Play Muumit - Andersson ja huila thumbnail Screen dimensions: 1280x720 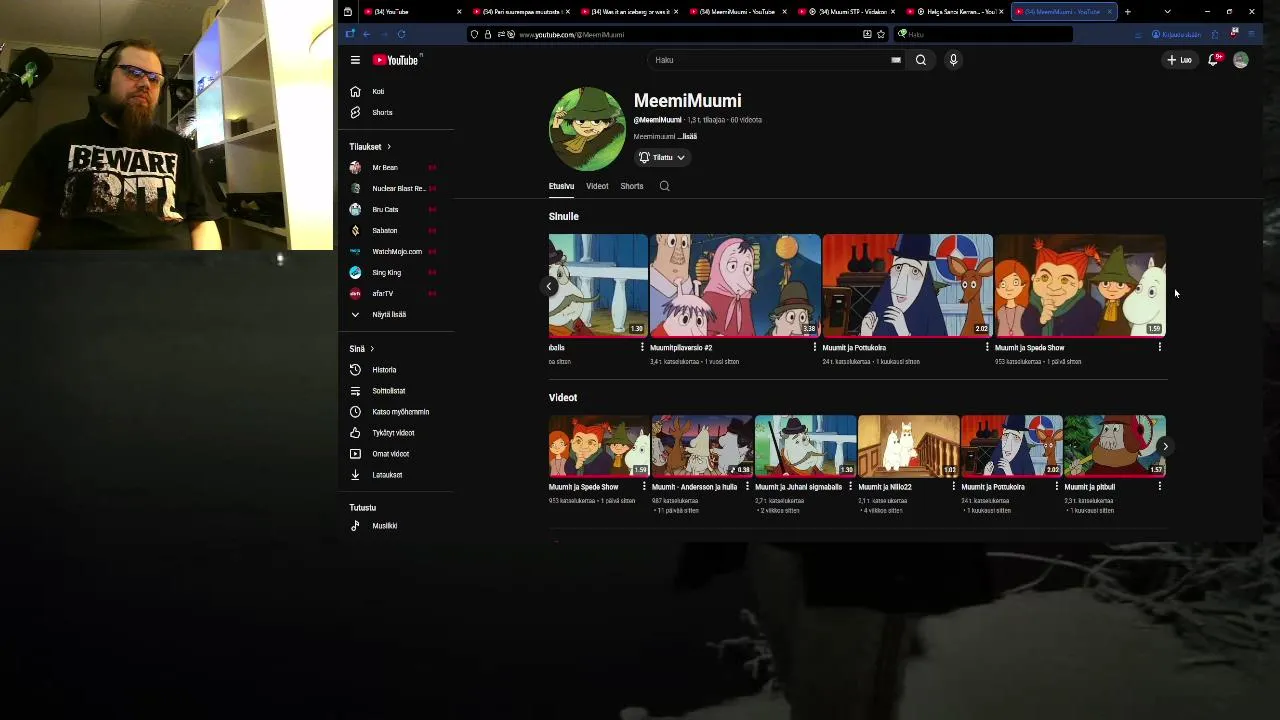[702, 446]
